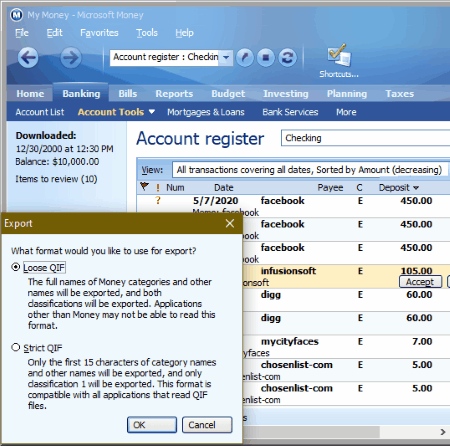
Task: Select the first chosenlist-com payee row
Action: [297, 365]
